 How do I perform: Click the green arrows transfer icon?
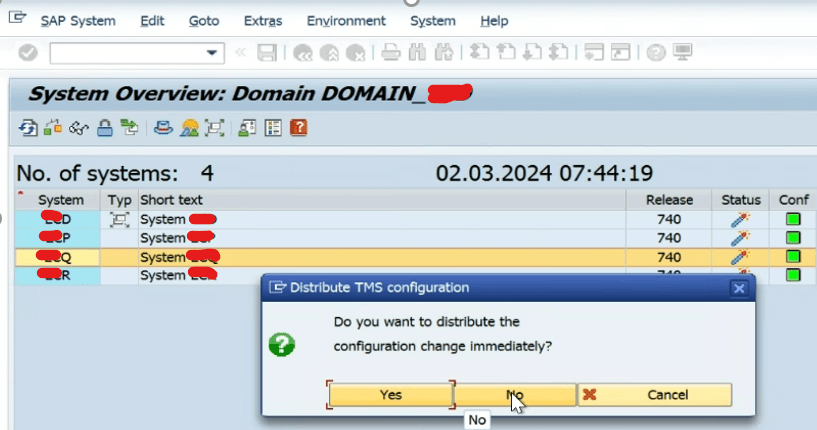(x=129, y=128)
